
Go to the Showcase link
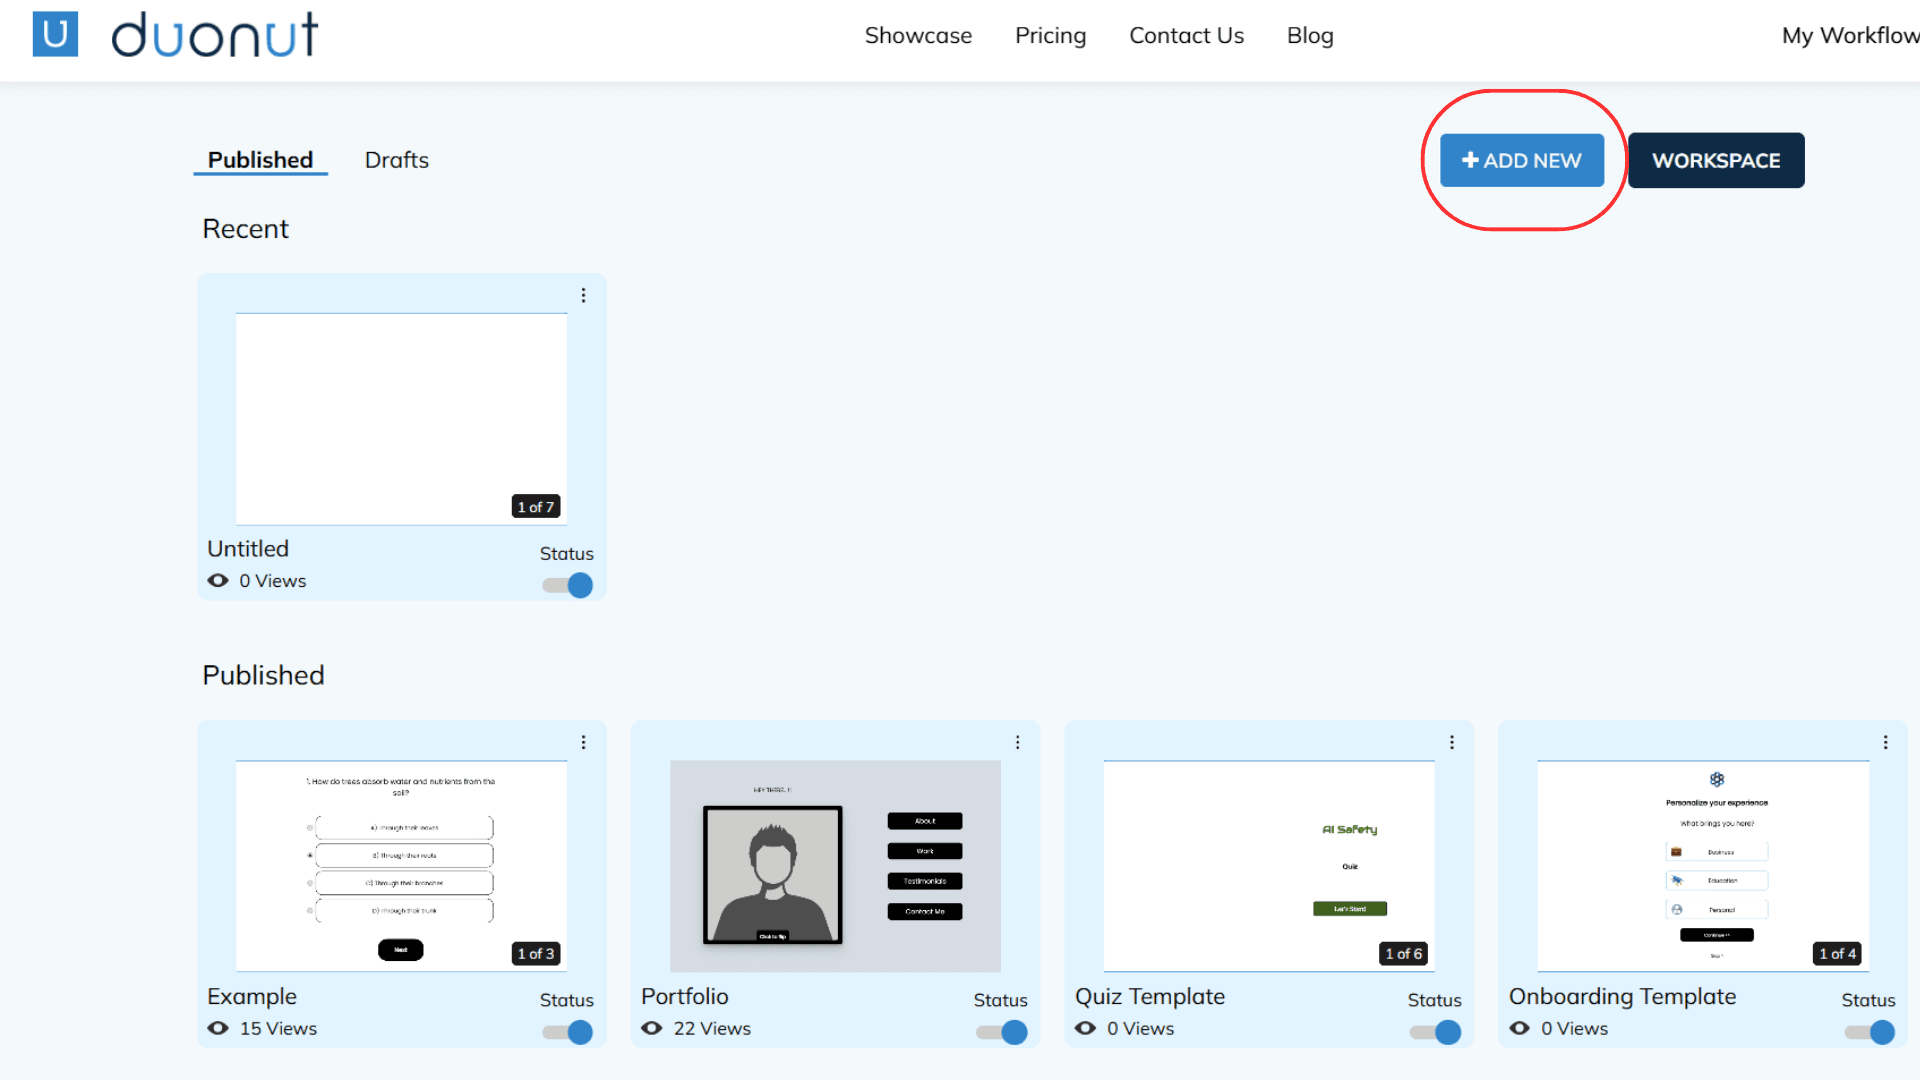[918, 36]
